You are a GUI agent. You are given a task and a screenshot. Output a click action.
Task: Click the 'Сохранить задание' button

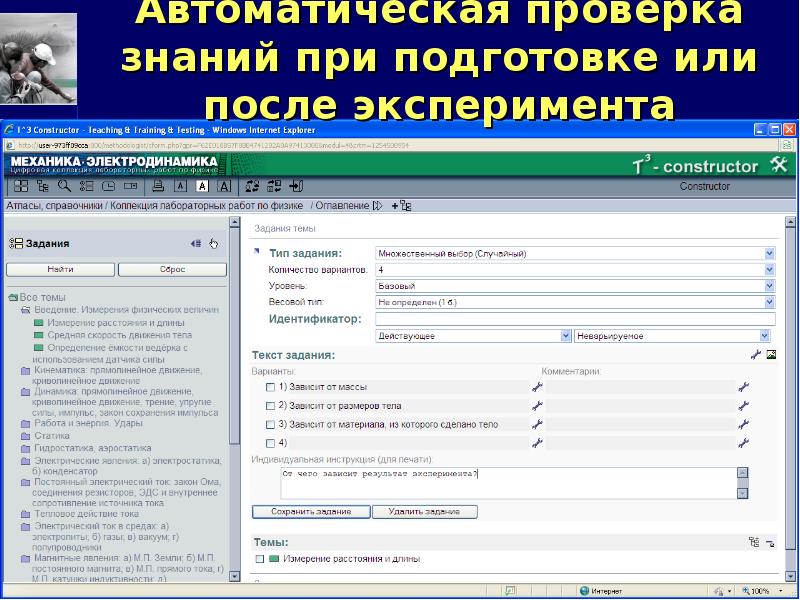(309, 512)
